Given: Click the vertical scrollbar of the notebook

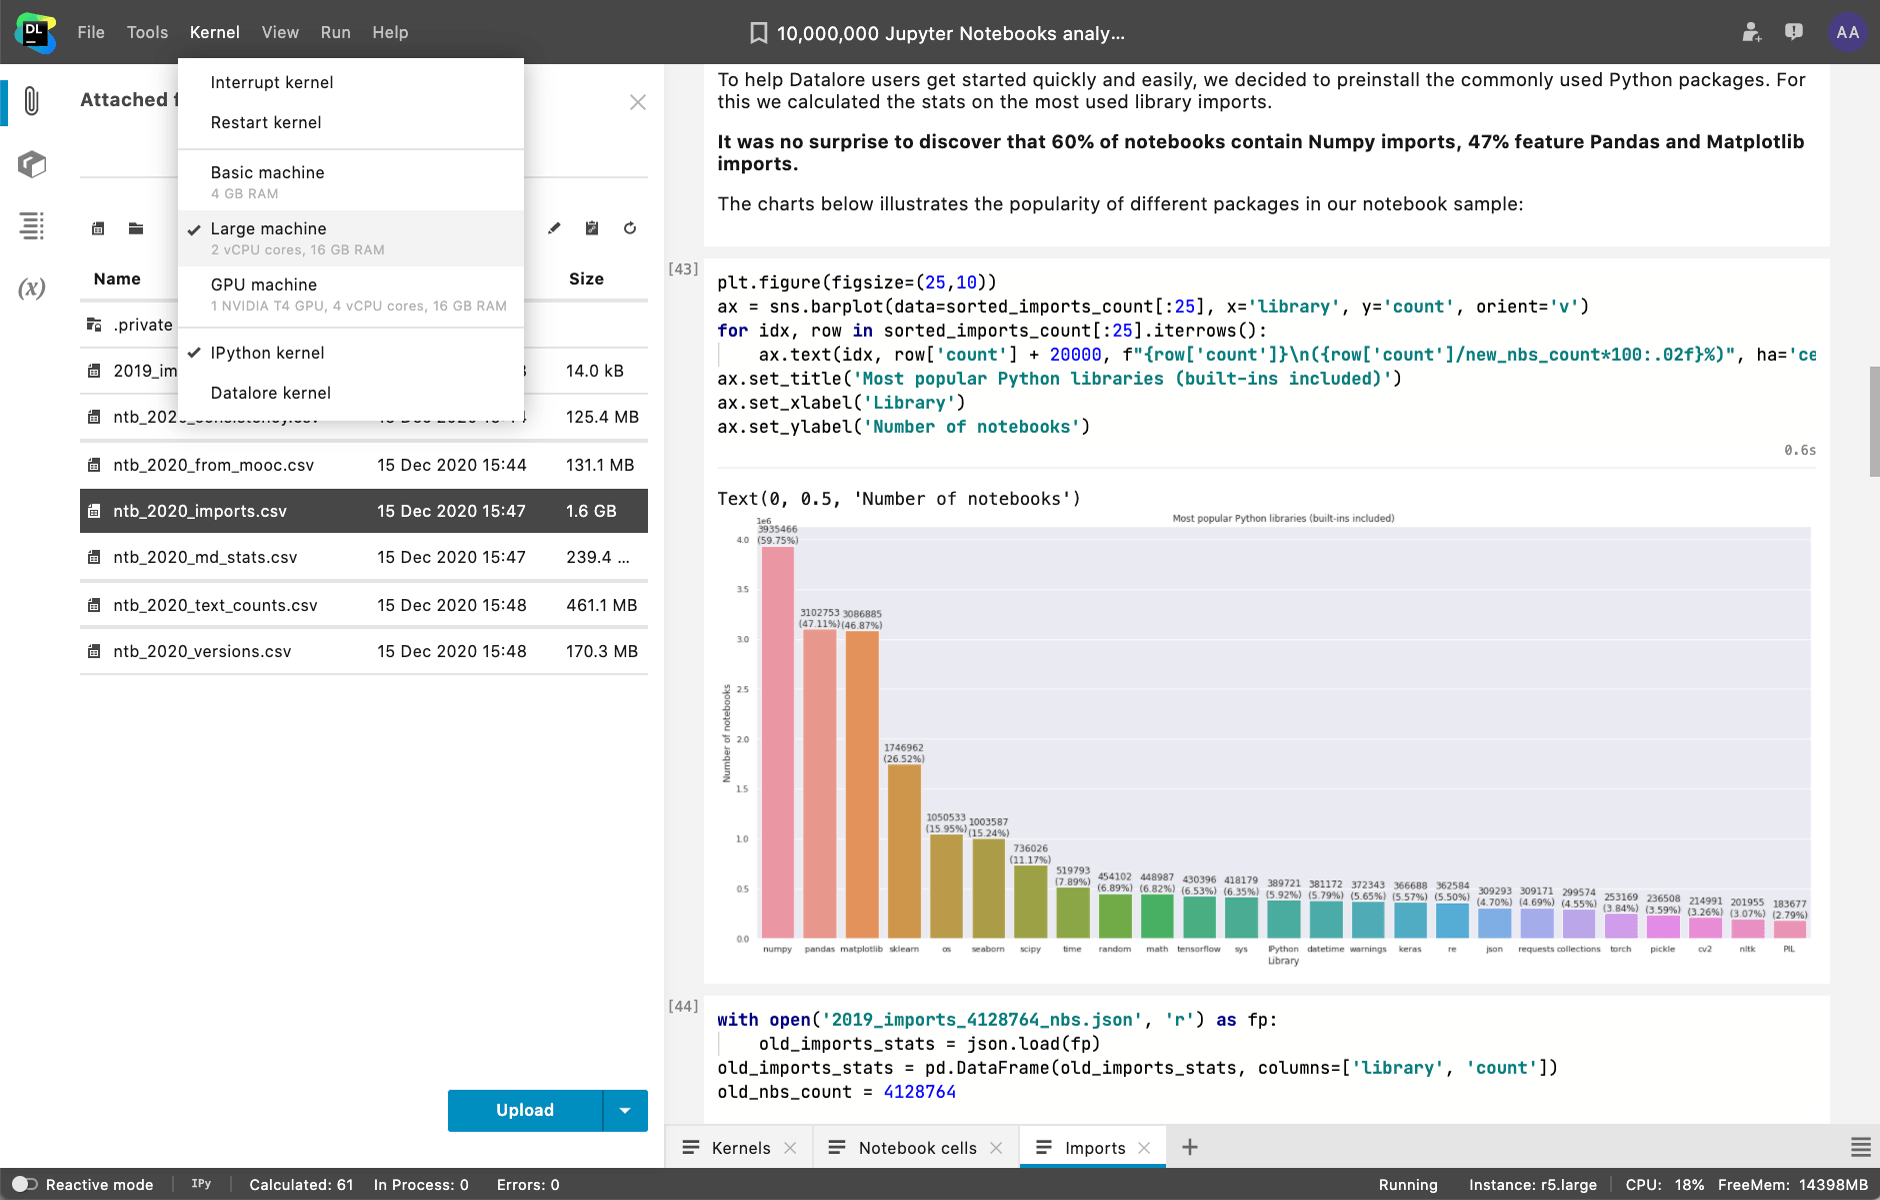Looking at the screenshot, I should tap(1874, 421).
